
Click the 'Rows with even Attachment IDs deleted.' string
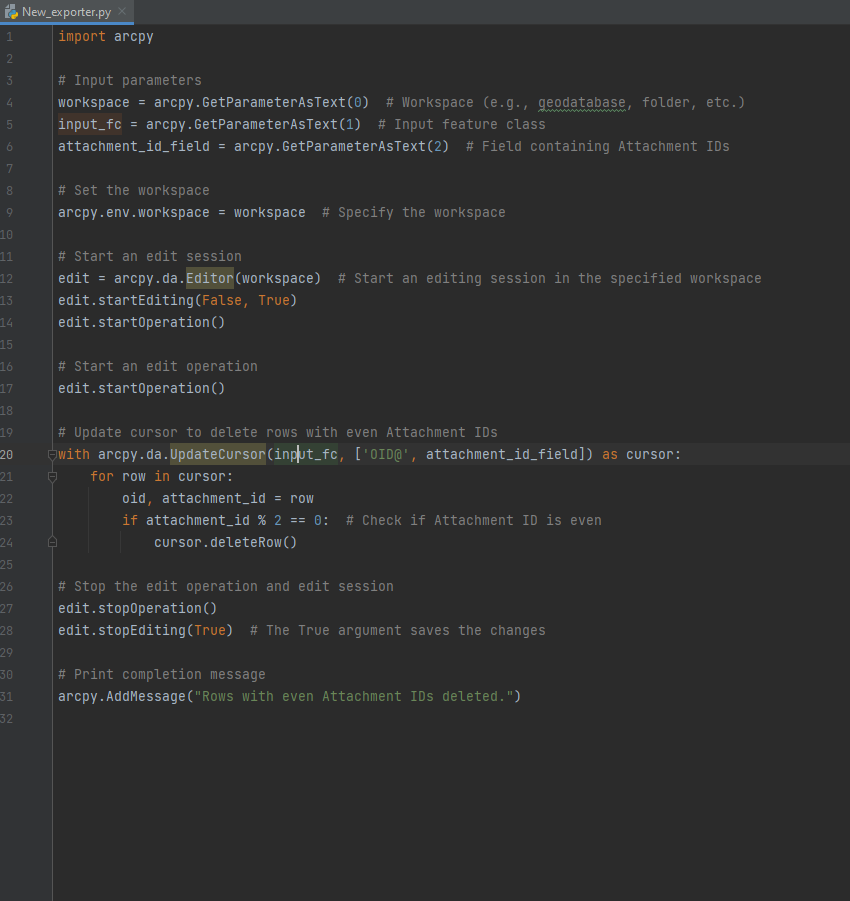point(354,696)
